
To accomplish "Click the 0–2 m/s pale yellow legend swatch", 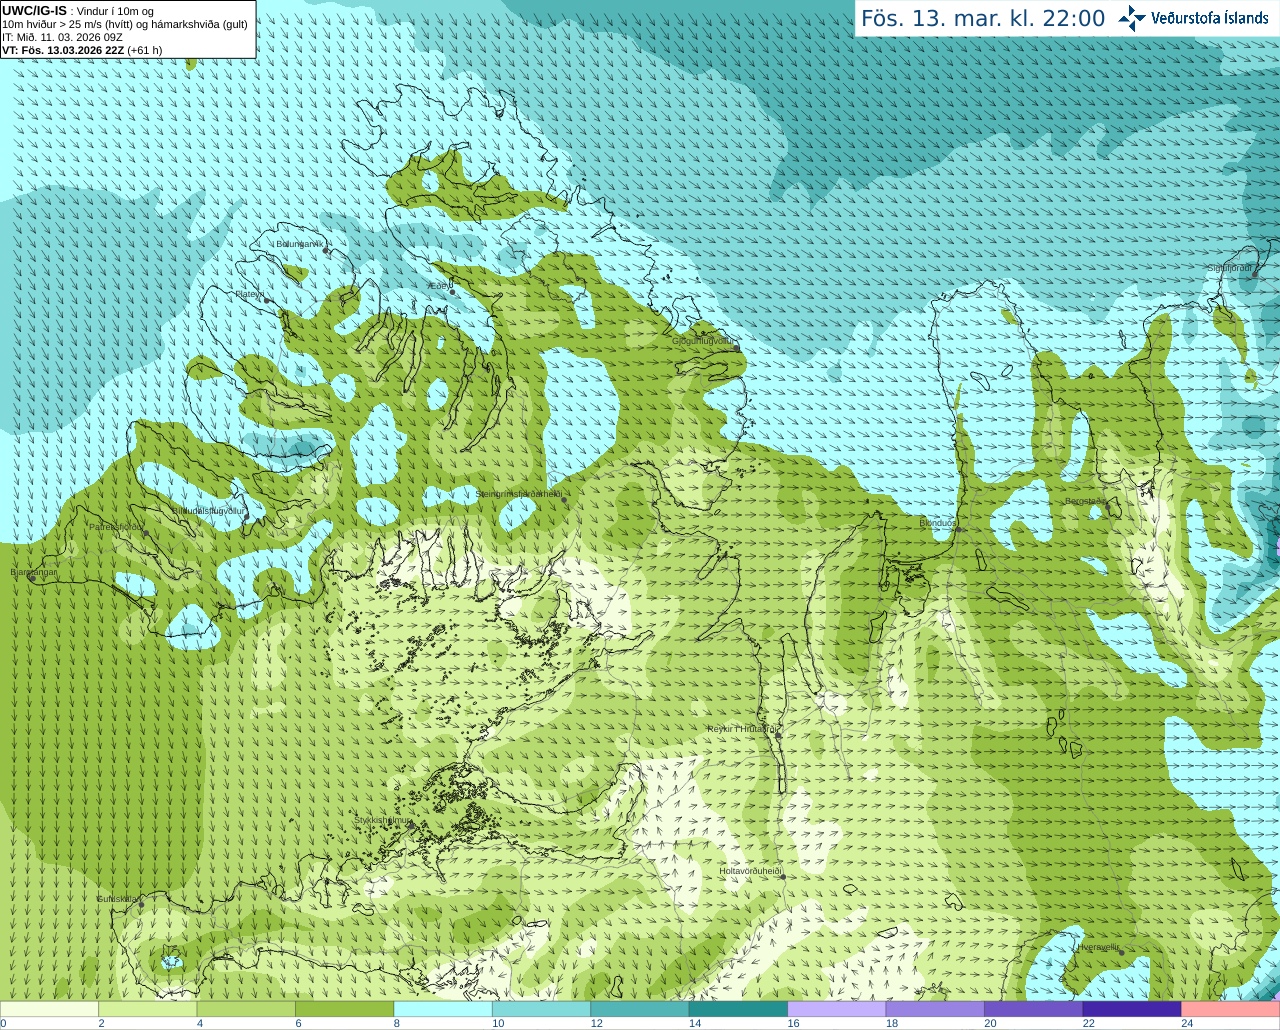I will [x=50, y=1009].
